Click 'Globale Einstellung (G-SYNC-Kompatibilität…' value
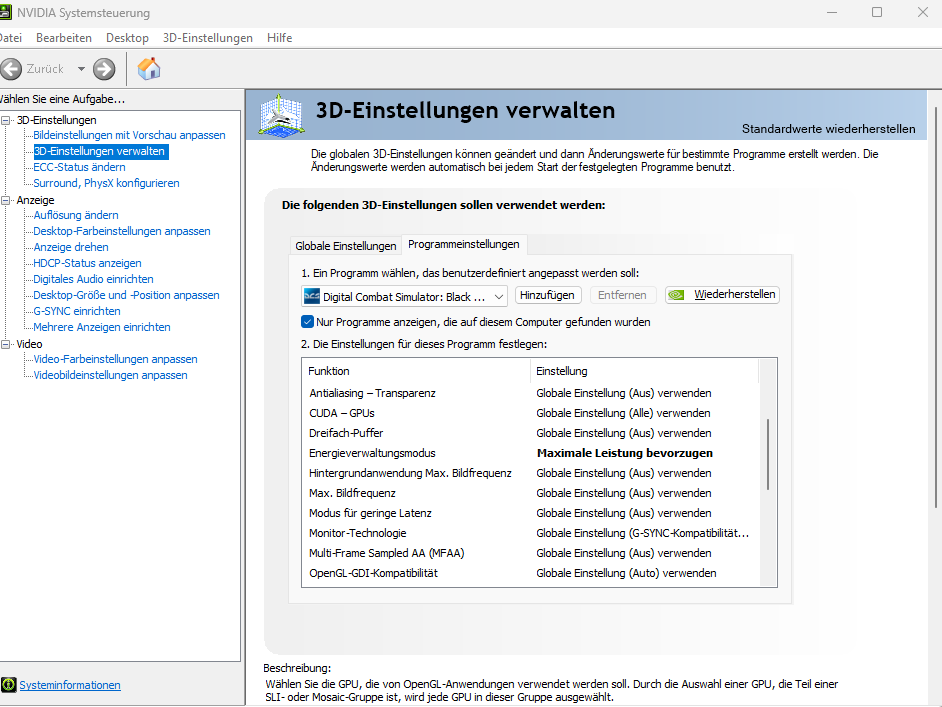Image resolution: width=942 pixels, height=707 pixels. [x=642, y=533]
